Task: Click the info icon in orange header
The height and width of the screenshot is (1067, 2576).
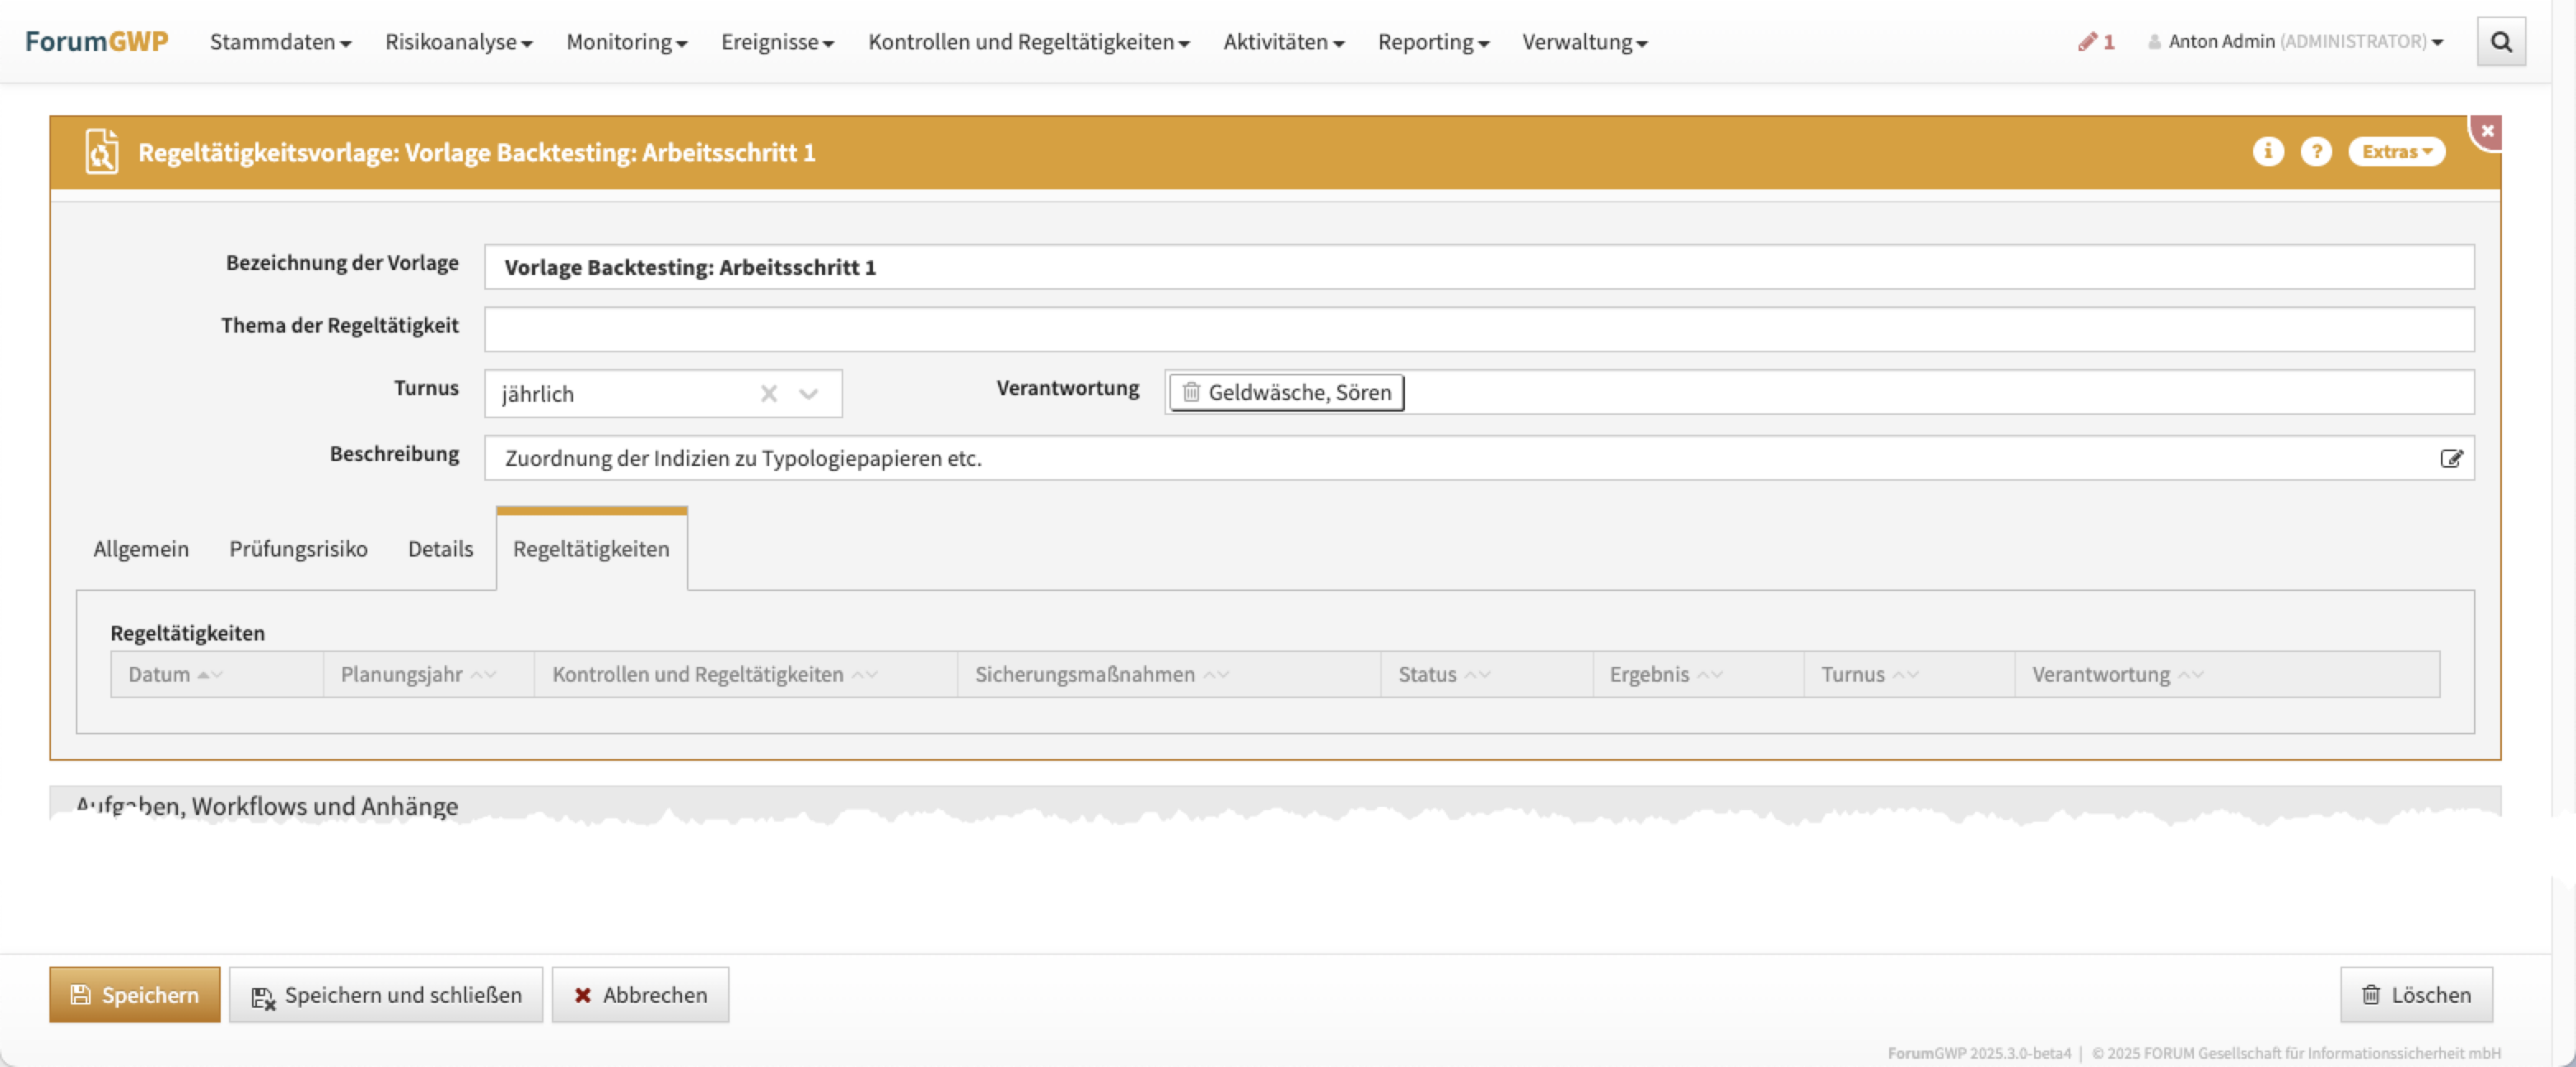Action: point(2267,151)
